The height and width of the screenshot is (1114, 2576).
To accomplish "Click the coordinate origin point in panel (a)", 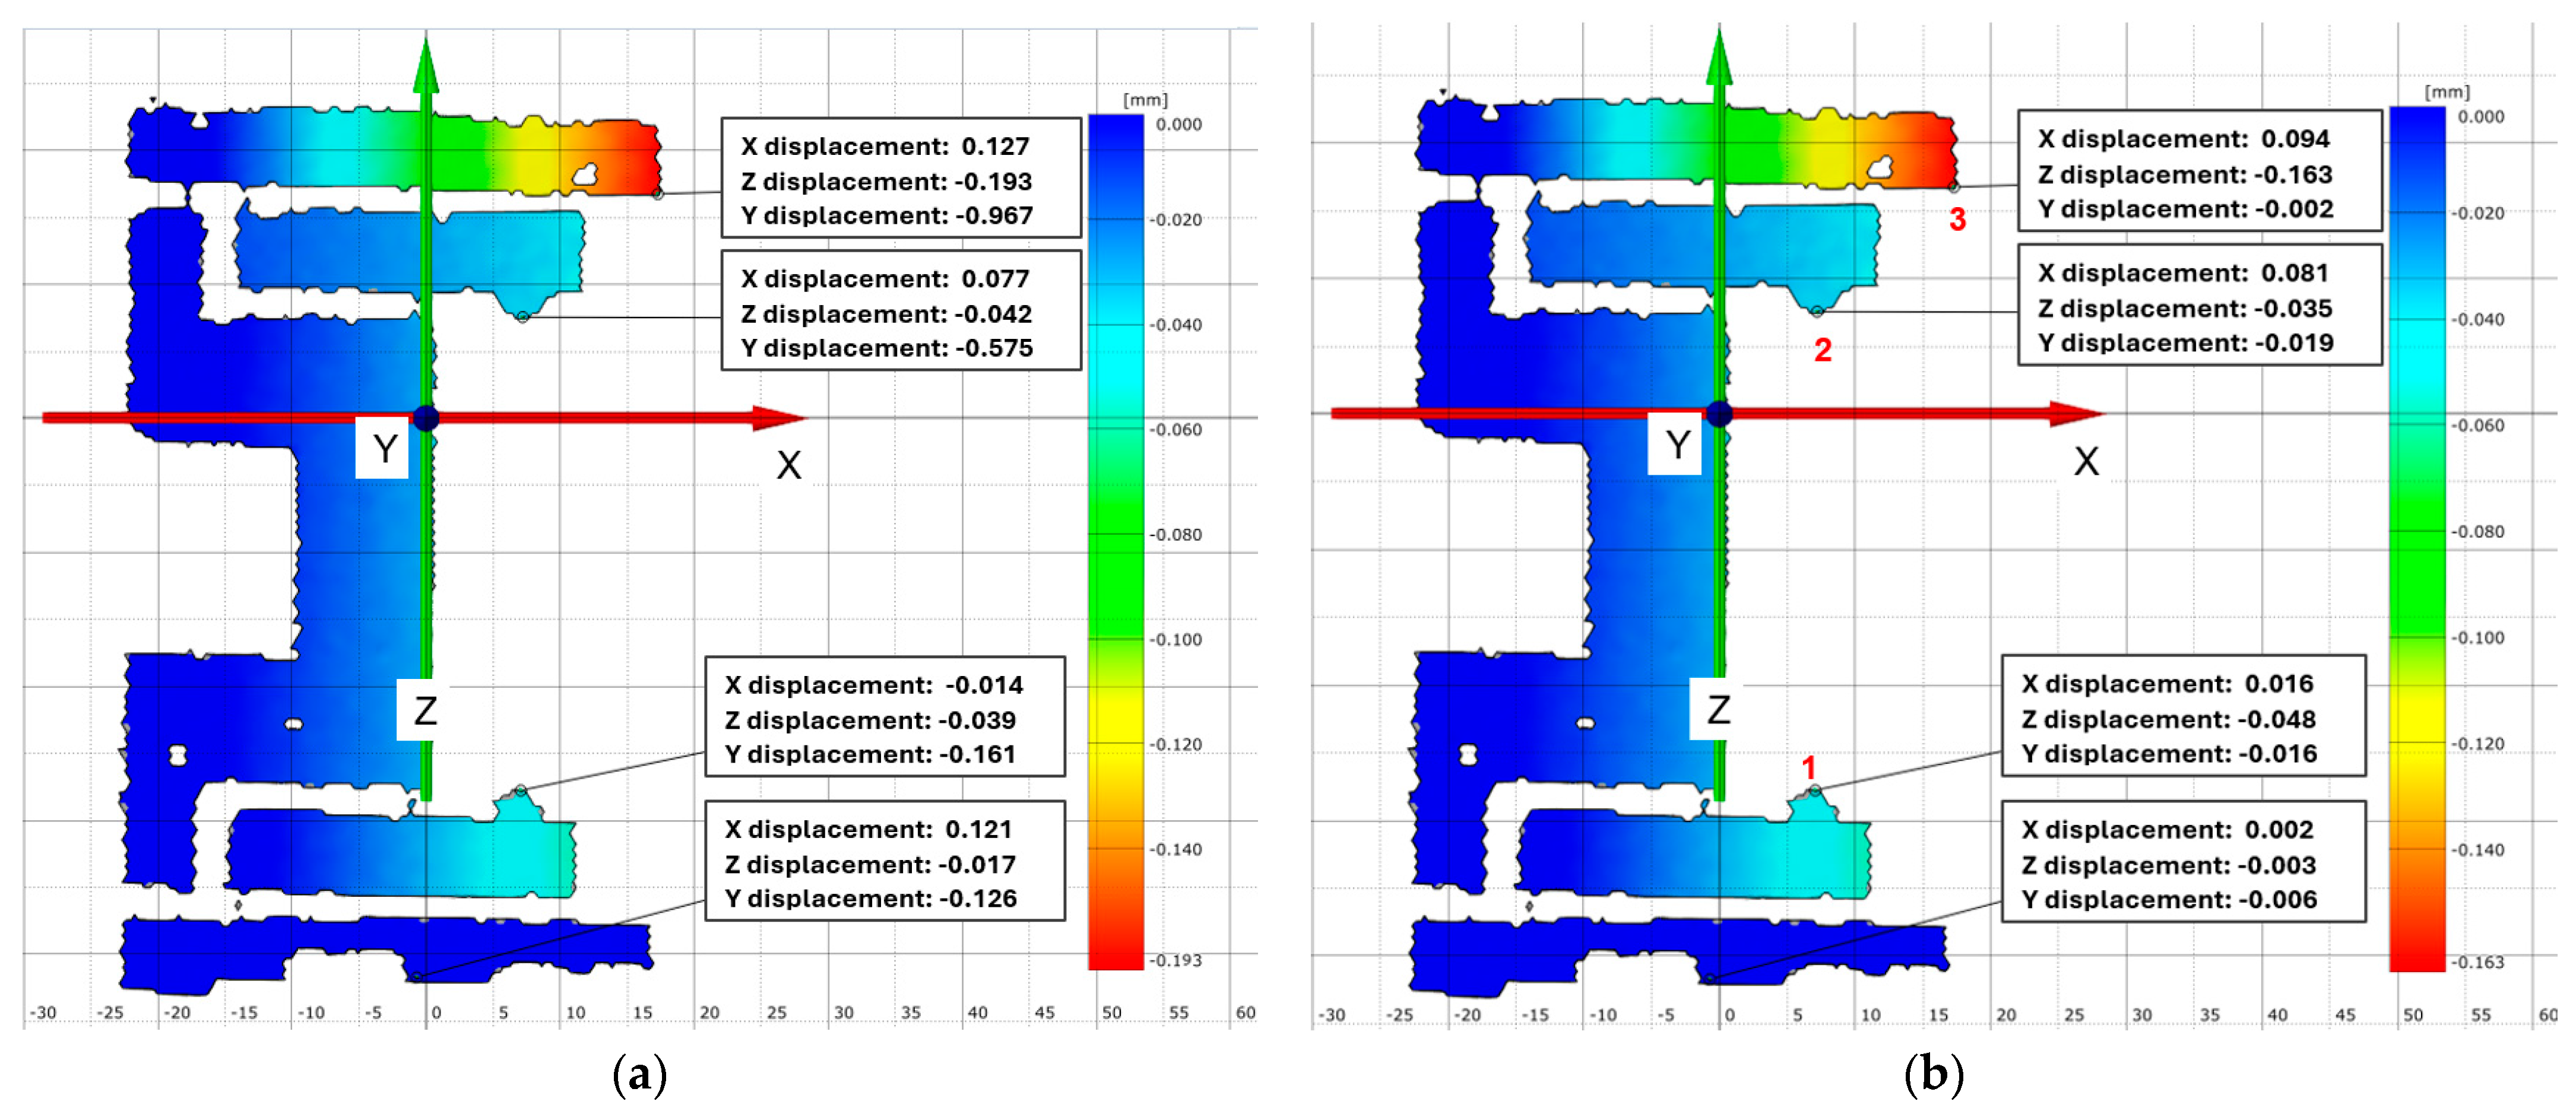I will [x=426, y=418].
